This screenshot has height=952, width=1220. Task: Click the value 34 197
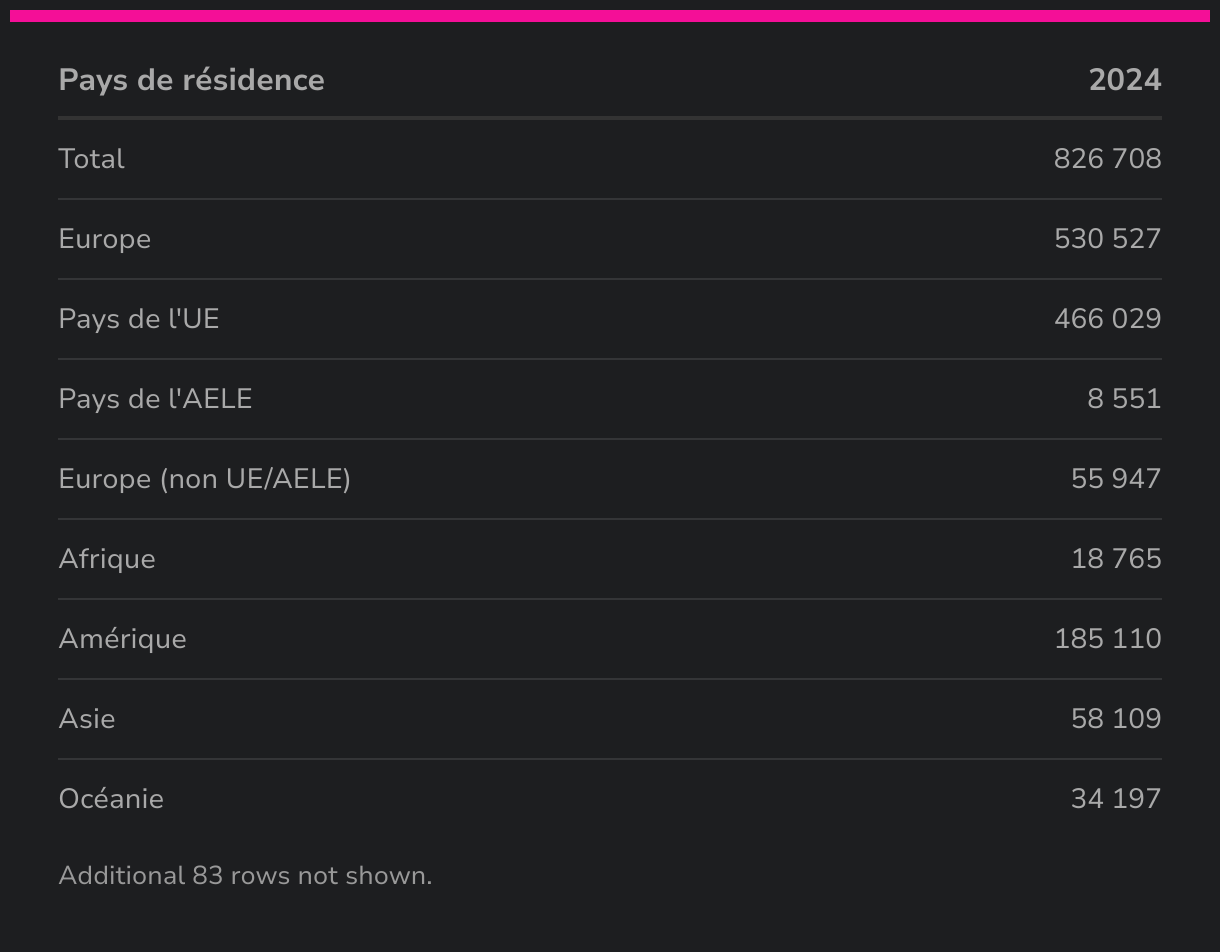tap(1115, 799)
